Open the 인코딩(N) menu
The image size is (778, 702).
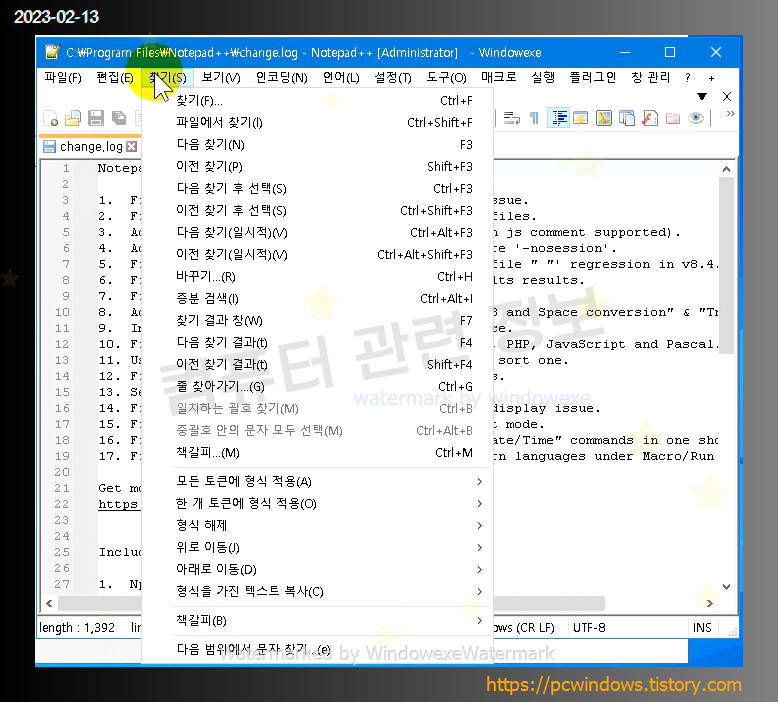point(281,77)
